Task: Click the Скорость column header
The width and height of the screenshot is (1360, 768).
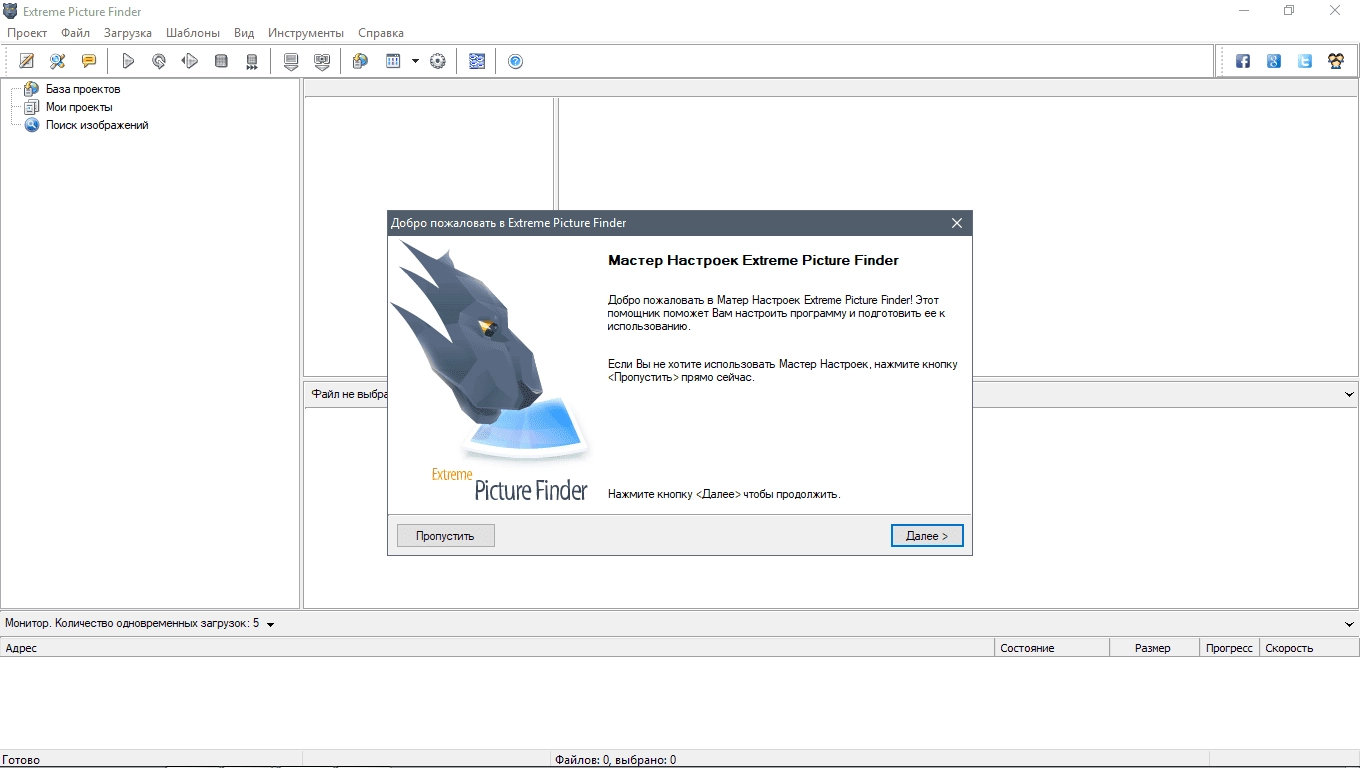Action: click(x=1309, y=648)
